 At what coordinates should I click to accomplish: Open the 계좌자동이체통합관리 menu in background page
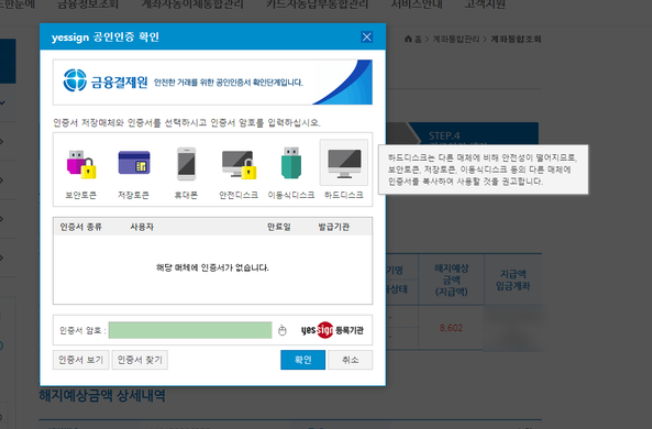[x=193, y=5]
